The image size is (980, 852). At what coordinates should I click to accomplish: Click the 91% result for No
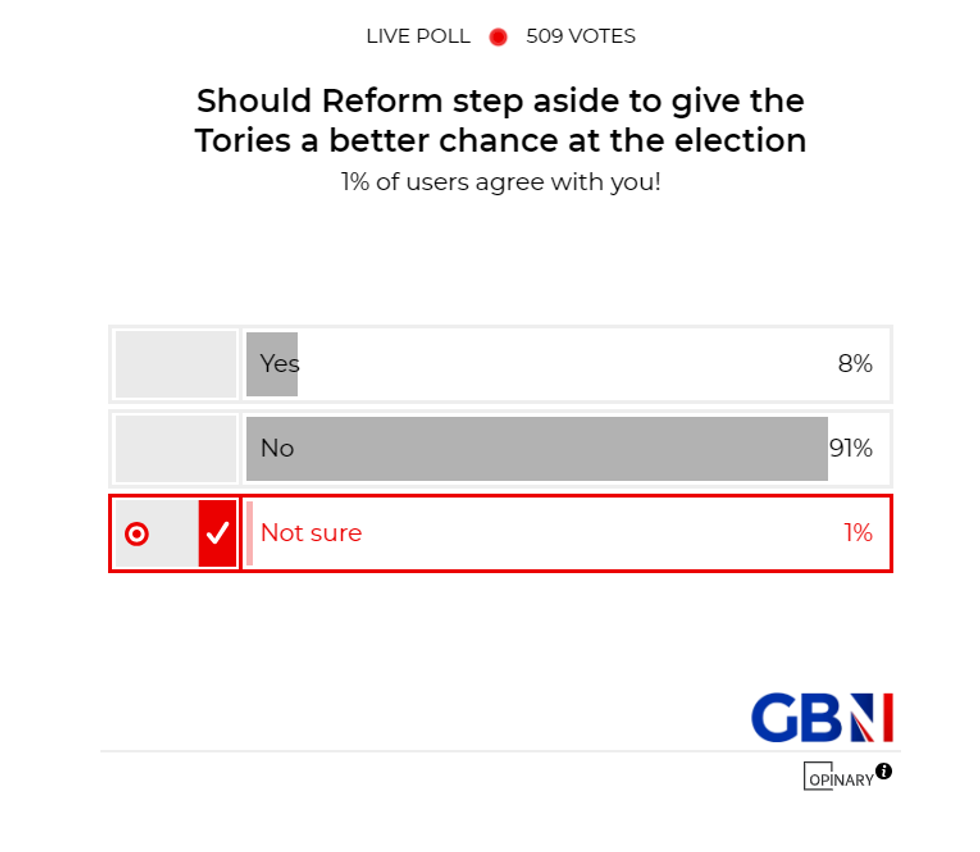click(851, 449)
